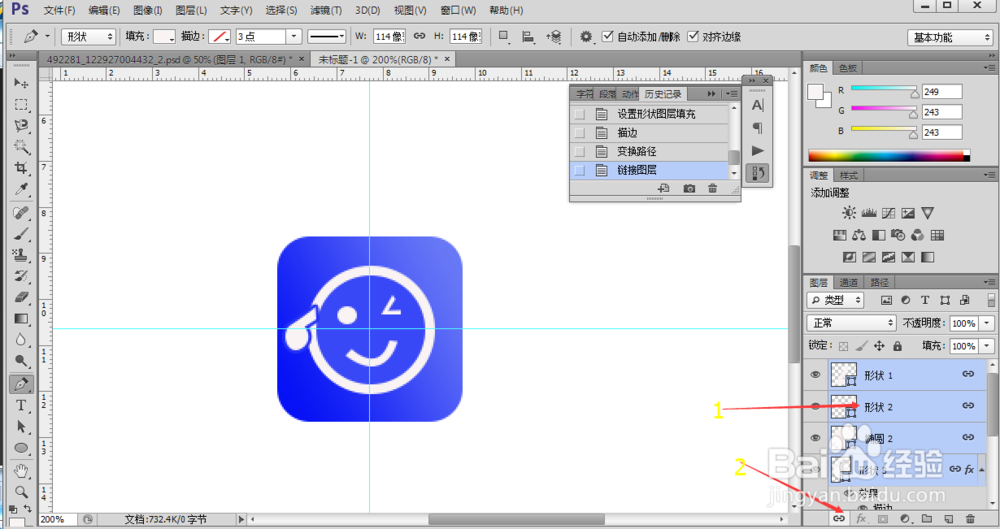Click the link layers icon in Layers panel
The width and height of the screenshot is (1000, 529).
click(839, 519)
